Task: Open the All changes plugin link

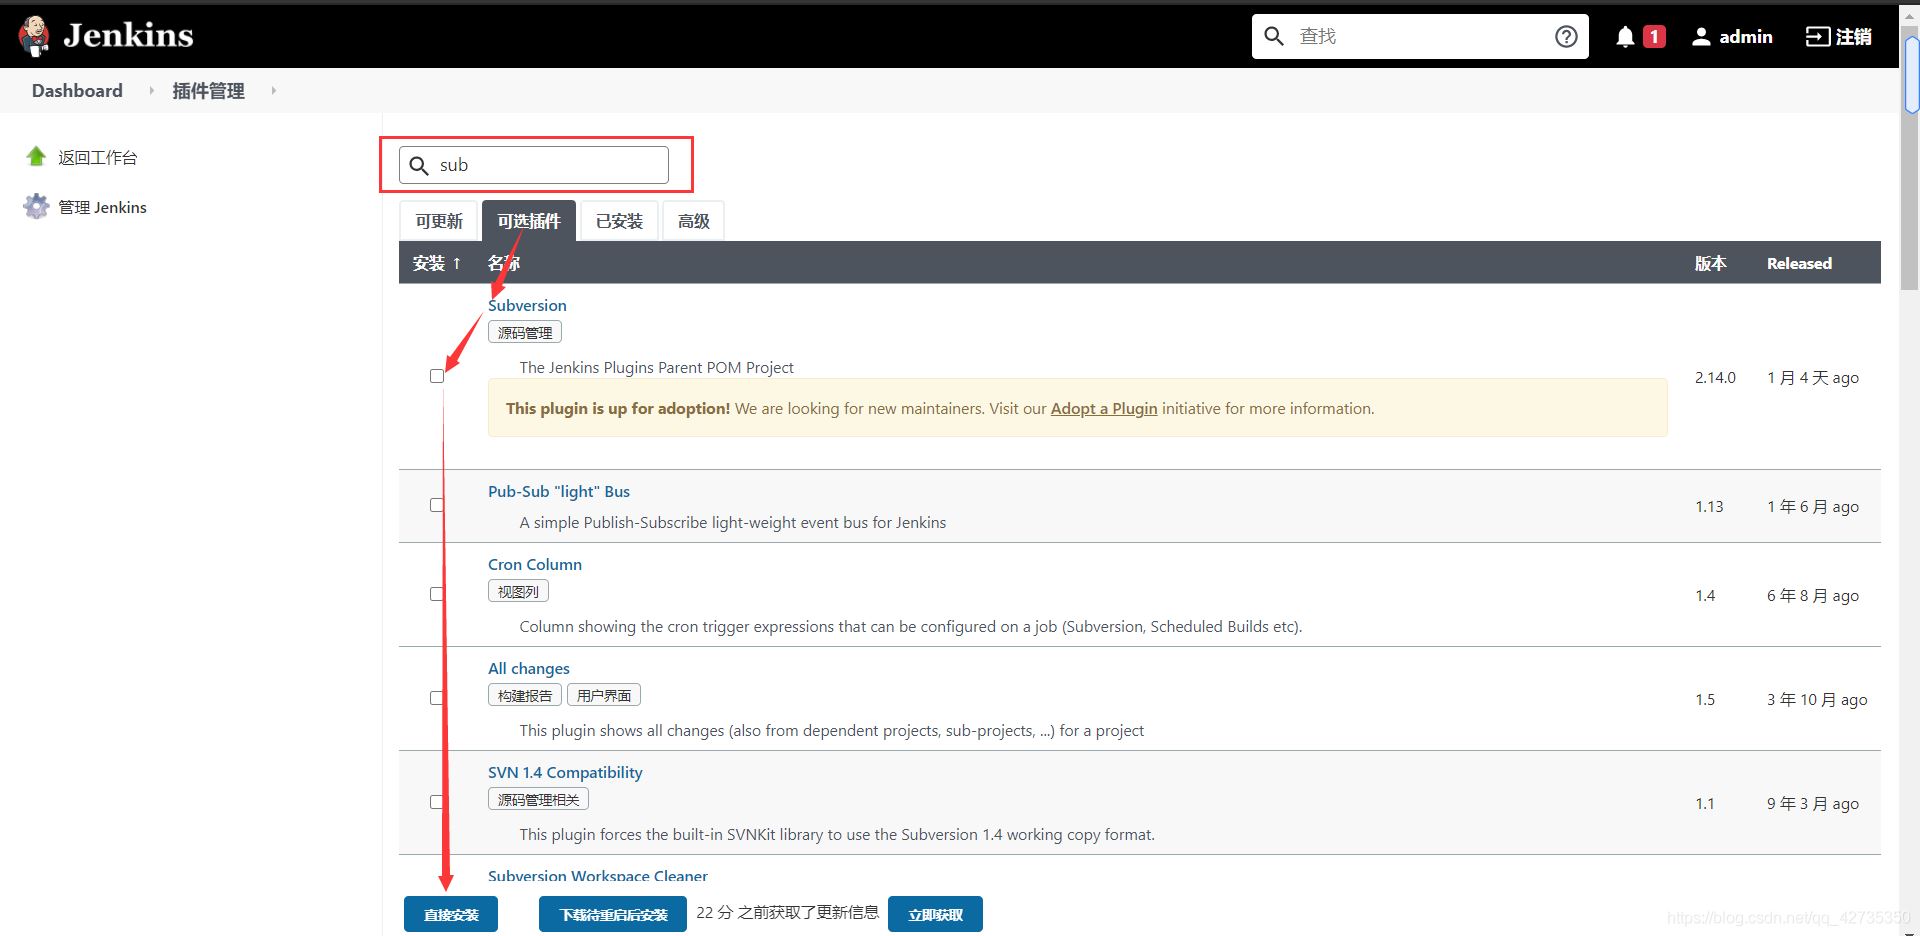Action: point(529,668)
